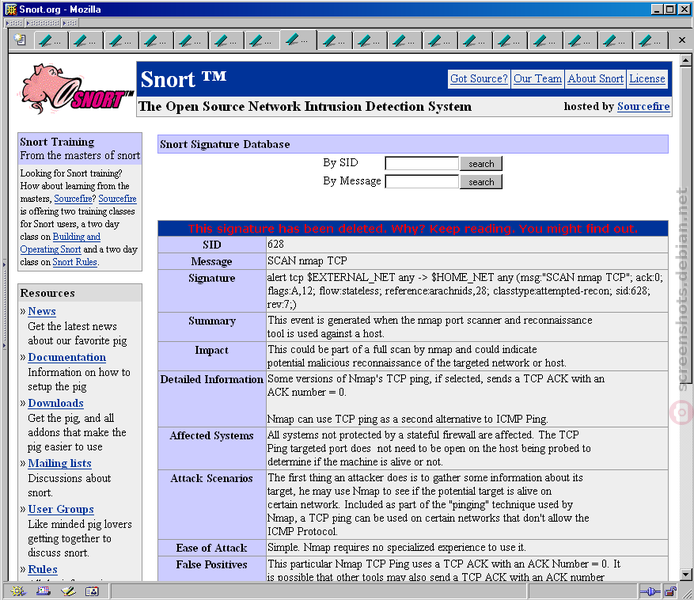Open the Mozilla window icon in the title bar

pyautogui.click(x=11, y=9)
